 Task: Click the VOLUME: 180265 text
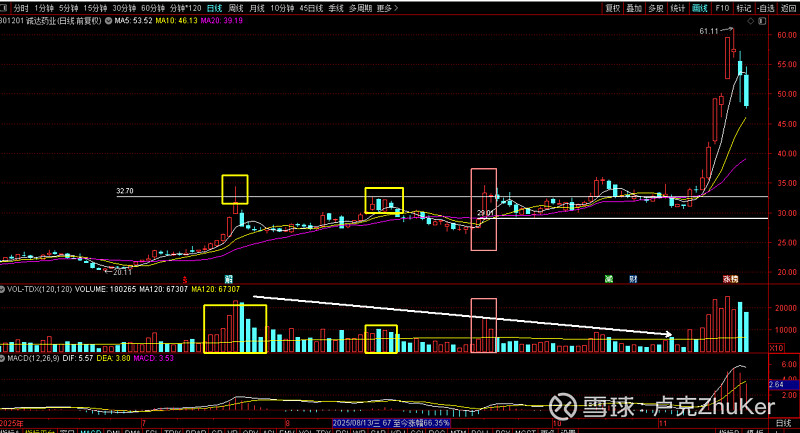[x=107, y=289]
